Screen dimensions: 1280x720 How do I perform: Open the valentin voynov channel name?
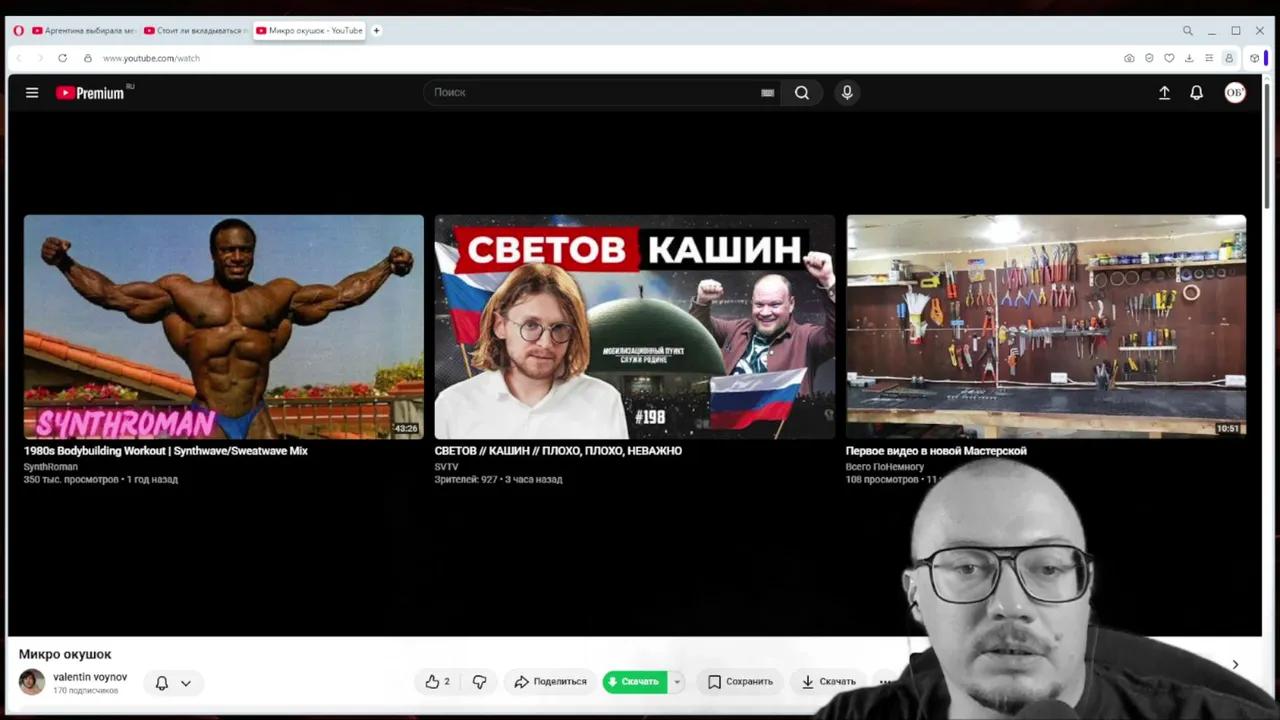(x=90, y=677)
